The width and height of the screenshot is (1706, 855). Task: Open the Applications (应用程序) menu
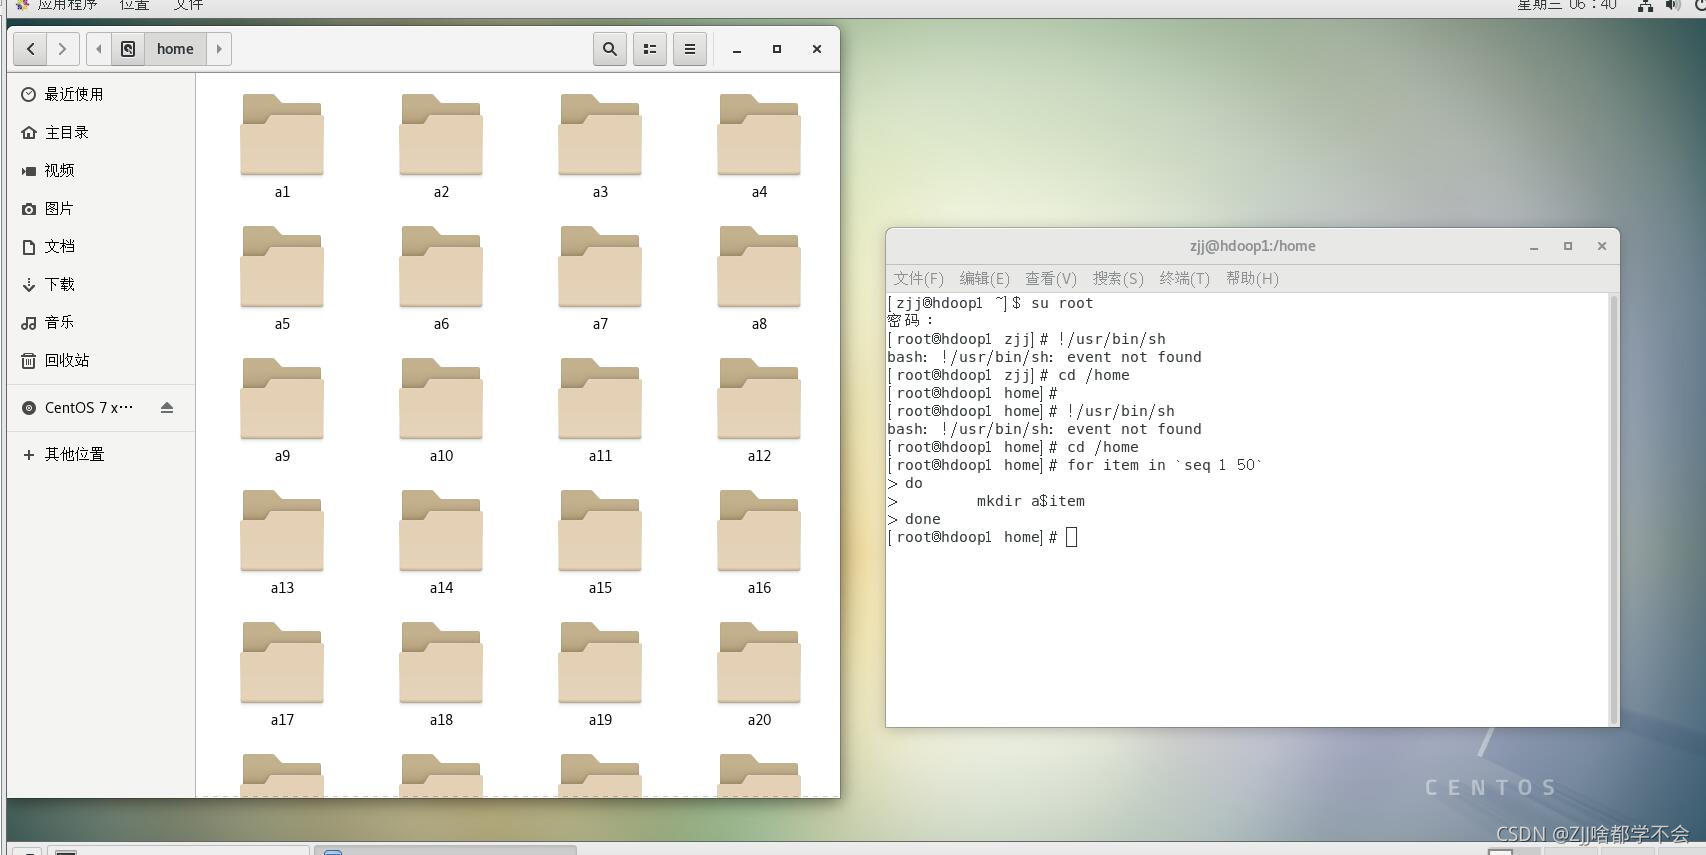click(58, 5)
